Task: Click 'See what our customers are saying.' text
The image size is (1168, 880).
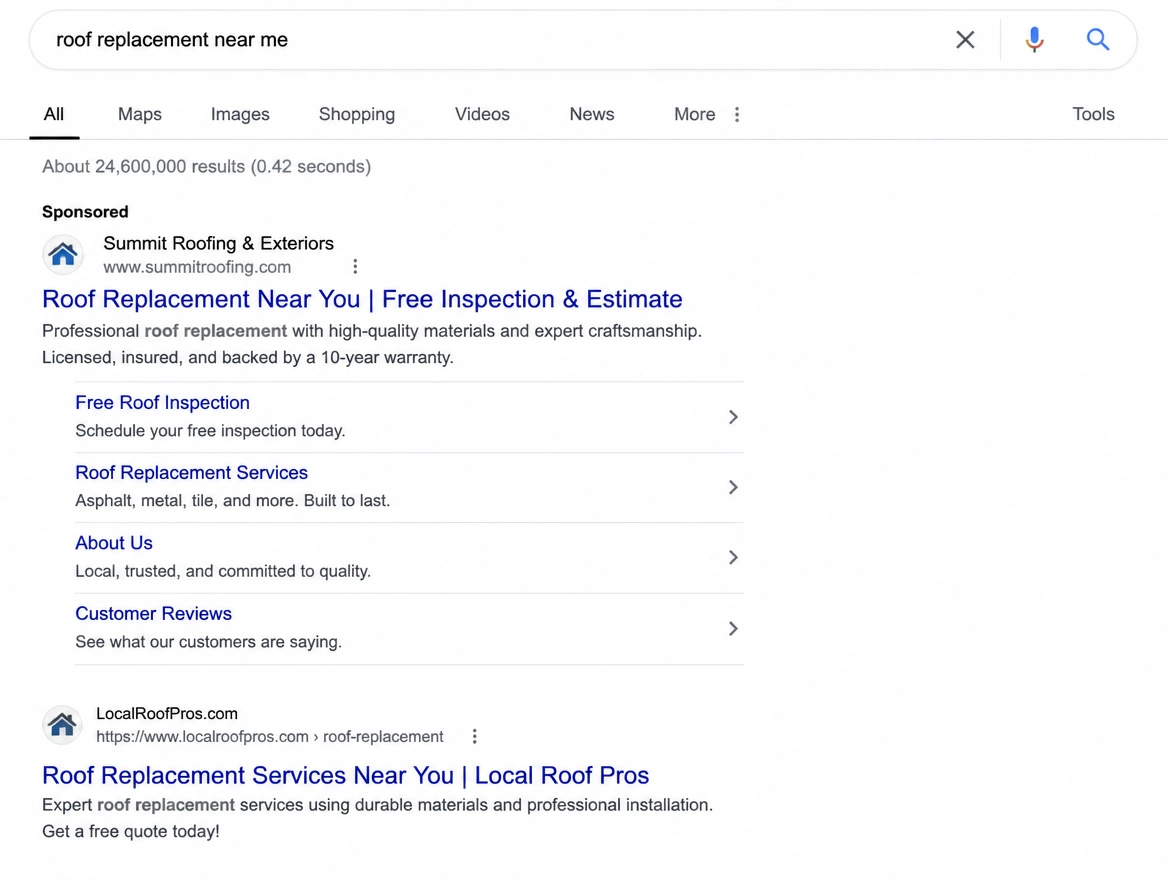Action: pyautogui.click(x=209, y=642)
